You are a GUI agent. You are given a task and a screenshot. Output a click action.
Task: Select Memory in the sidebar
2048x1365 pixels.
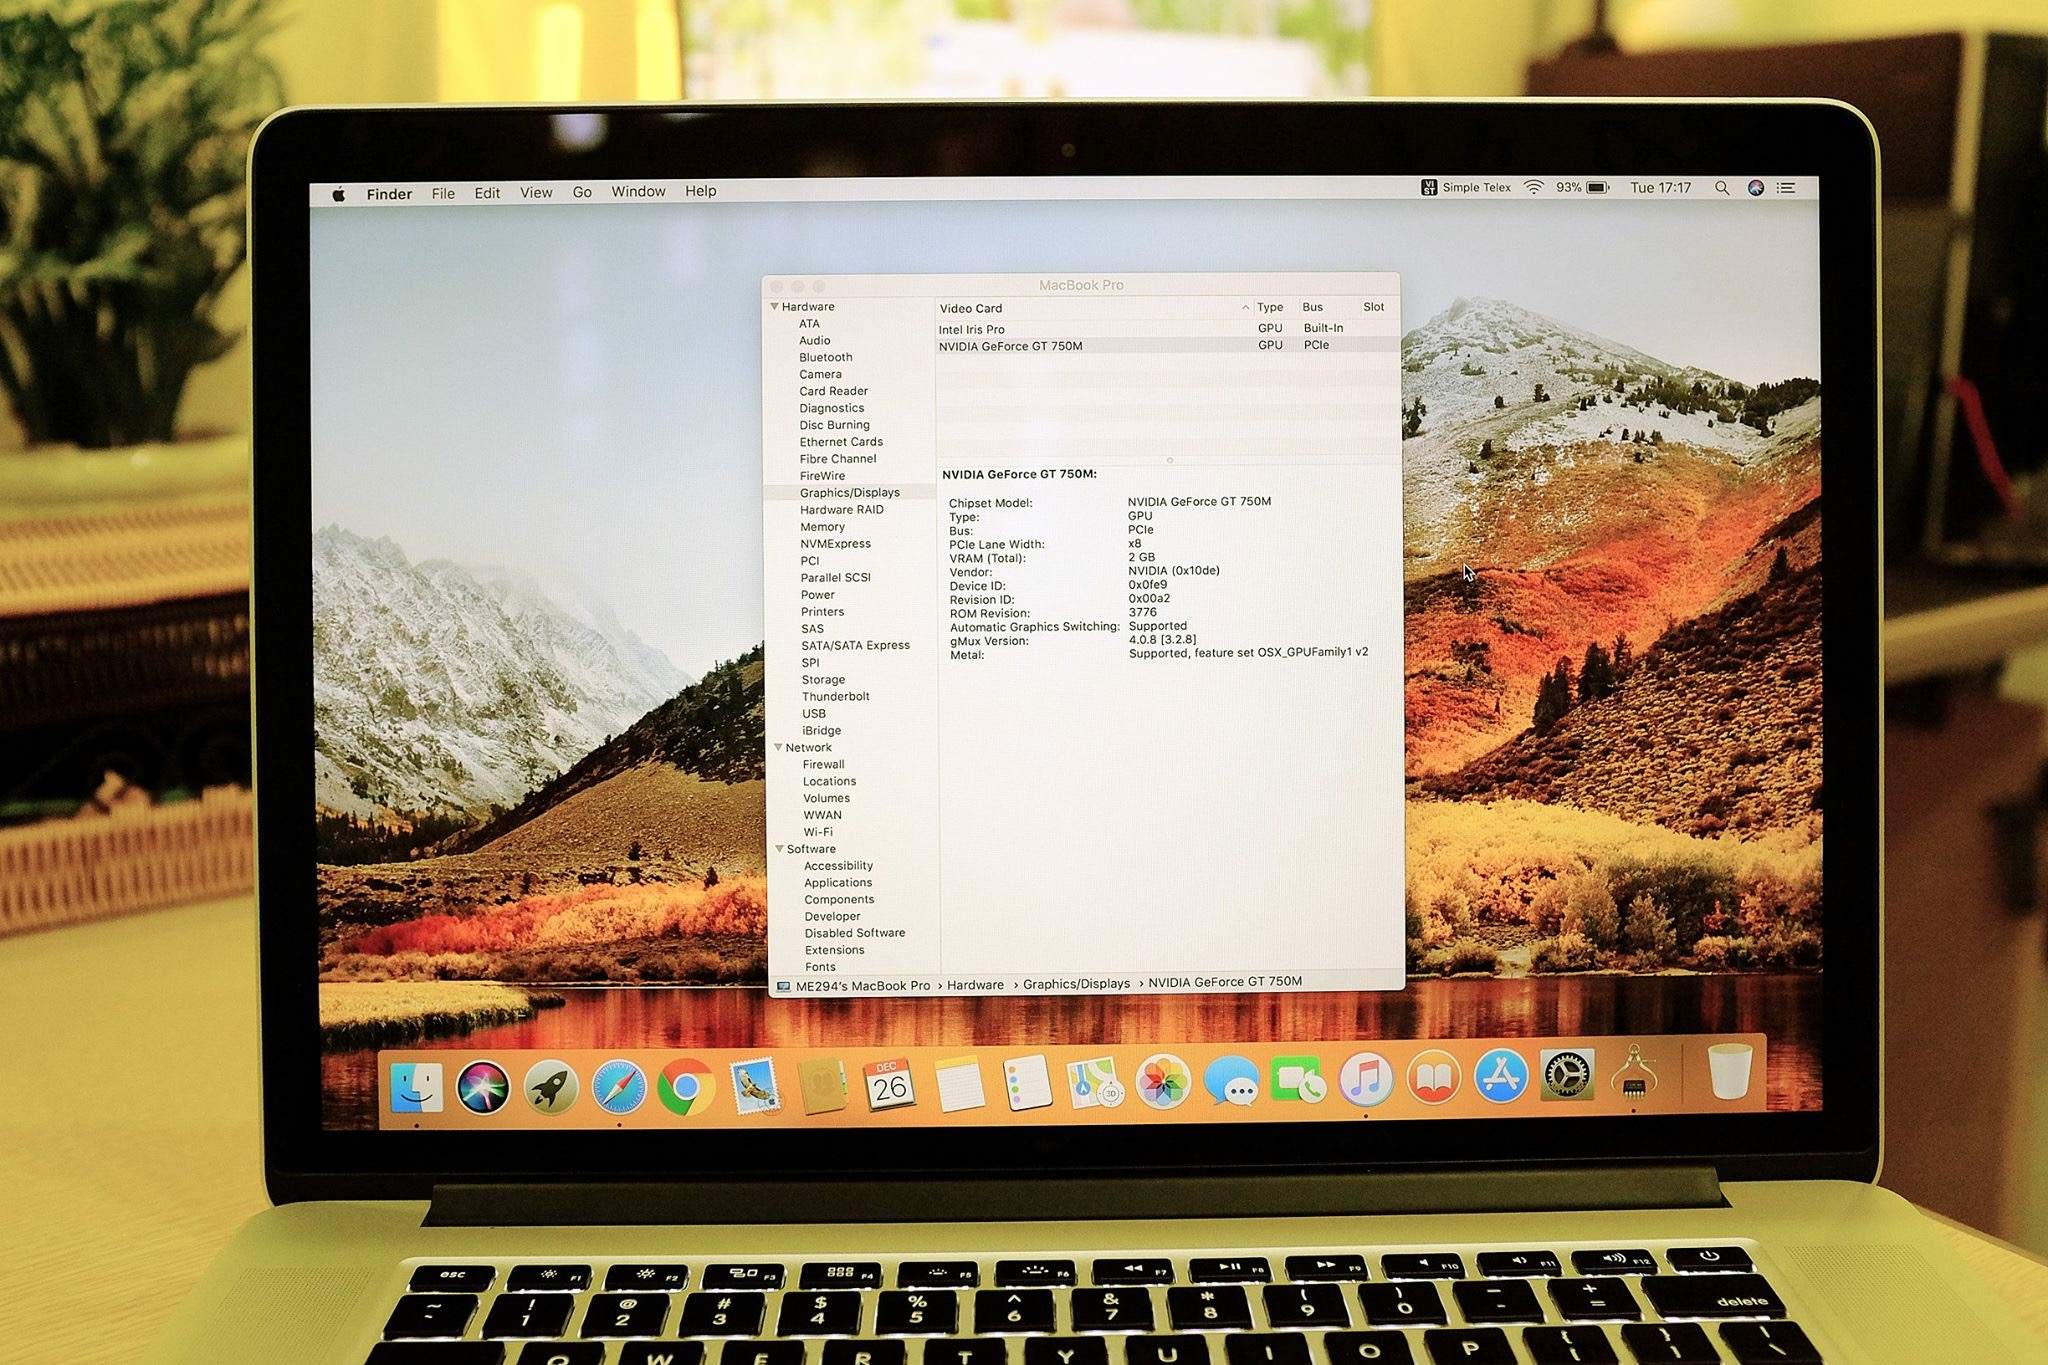click(822, 526)
